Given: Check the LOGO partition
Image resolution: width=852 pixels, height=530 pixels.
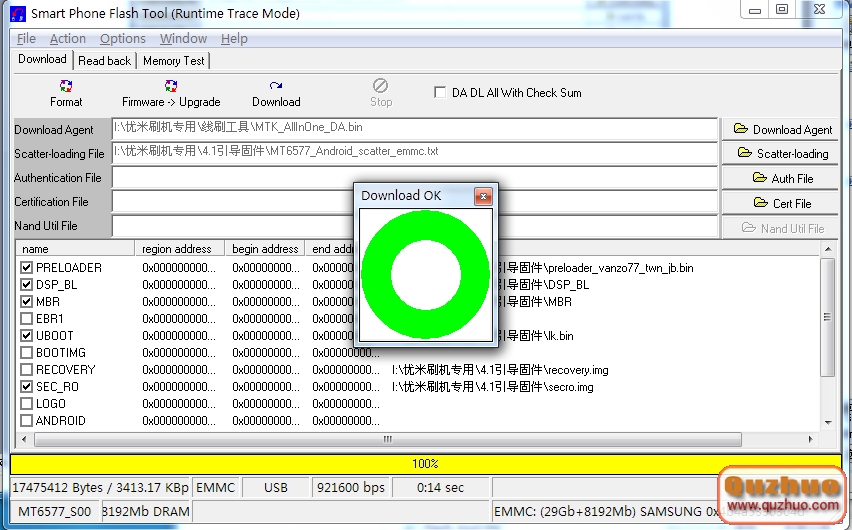Looking at the screenshot, I should 26,403.
